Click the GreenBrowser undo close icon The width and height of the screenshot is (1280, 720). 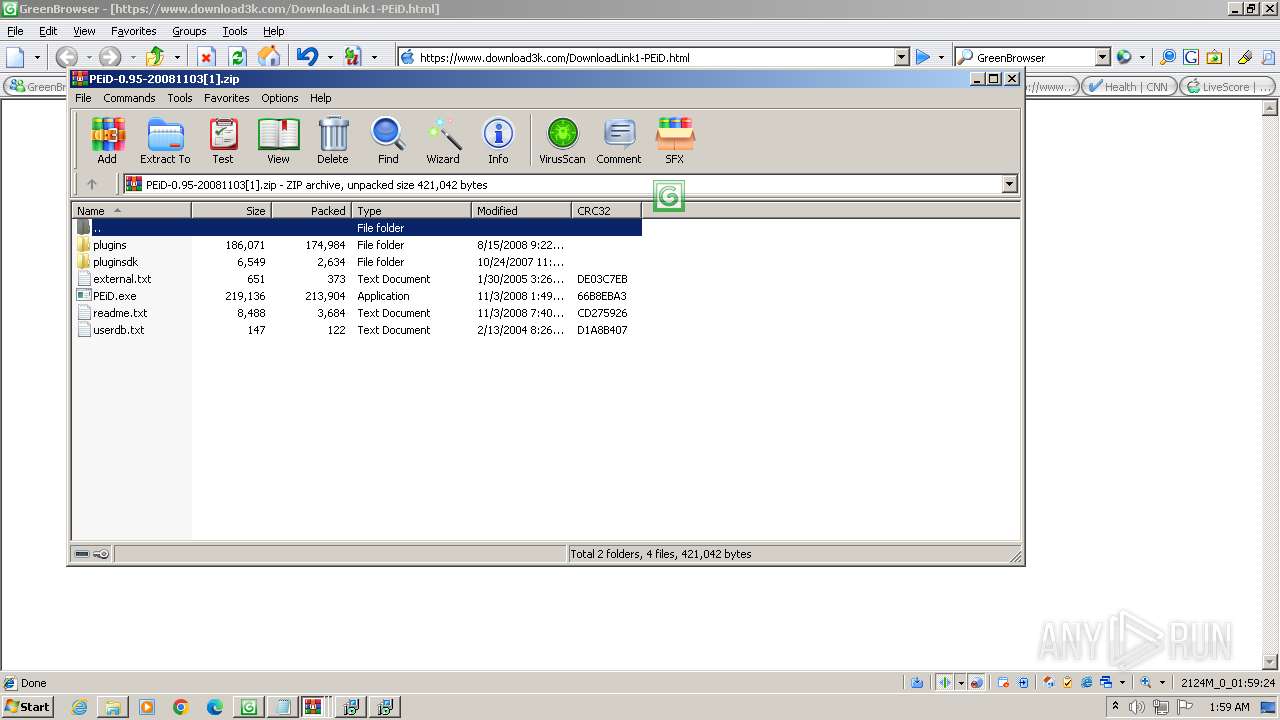(x=307, y=57)
